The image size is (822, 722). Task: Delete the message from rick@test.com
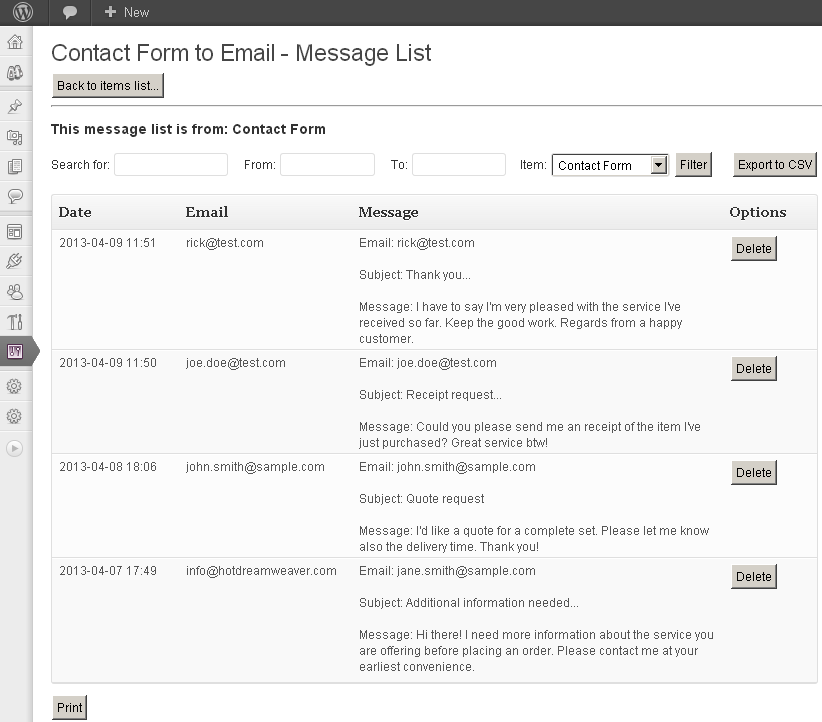click(x=753, y=249)
